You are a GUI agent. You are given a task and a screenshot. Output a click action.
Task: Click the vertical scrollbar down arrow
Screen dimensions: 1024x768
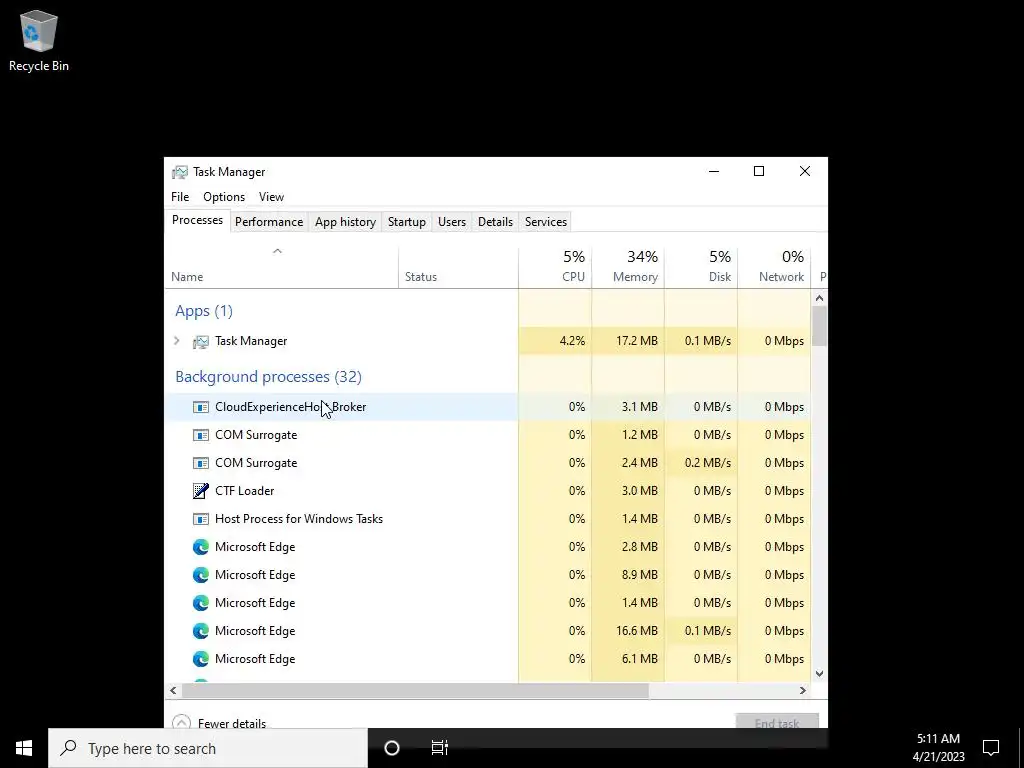[x=820, y=674]
